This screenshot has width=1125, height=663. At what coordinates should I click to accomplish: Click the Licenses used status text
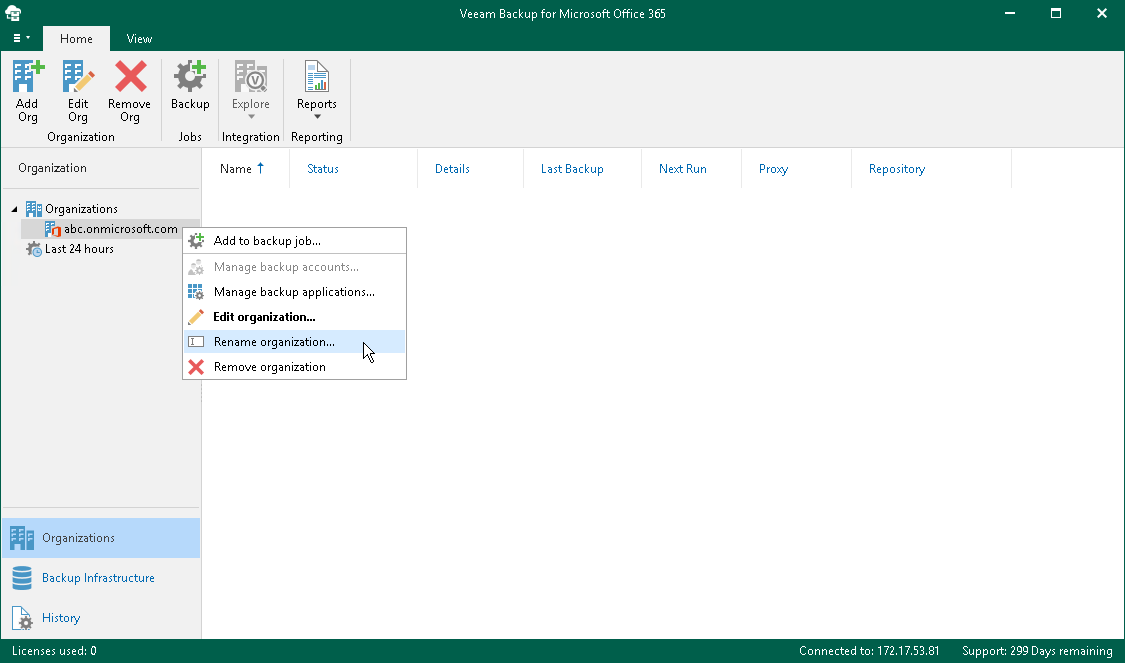[x=54, y=652]
